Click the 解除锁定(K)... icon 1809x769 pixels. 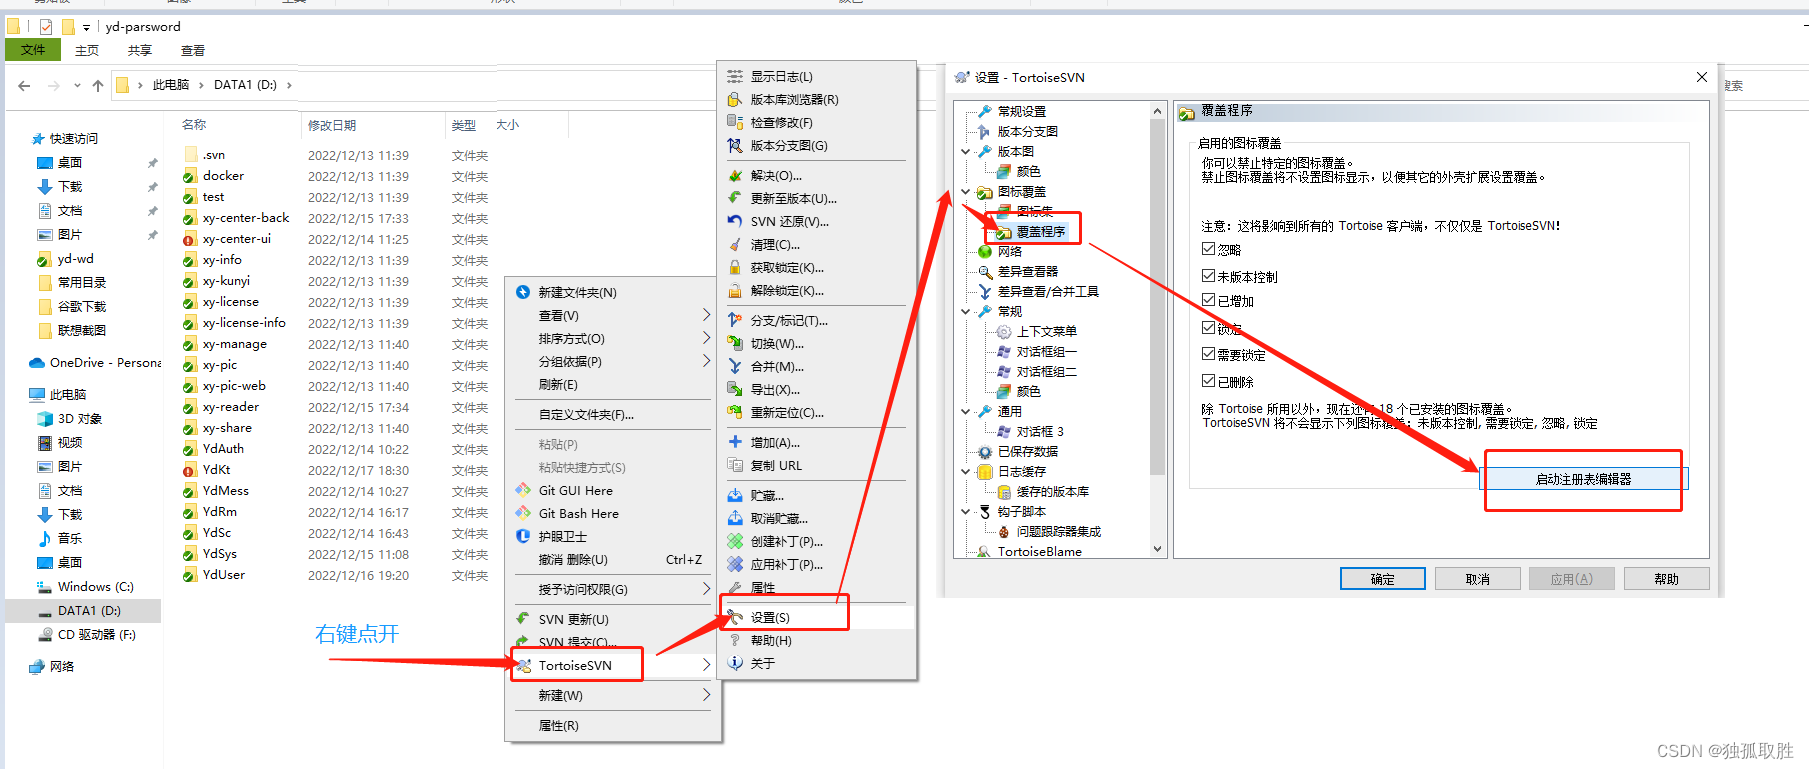pos(735,290)
